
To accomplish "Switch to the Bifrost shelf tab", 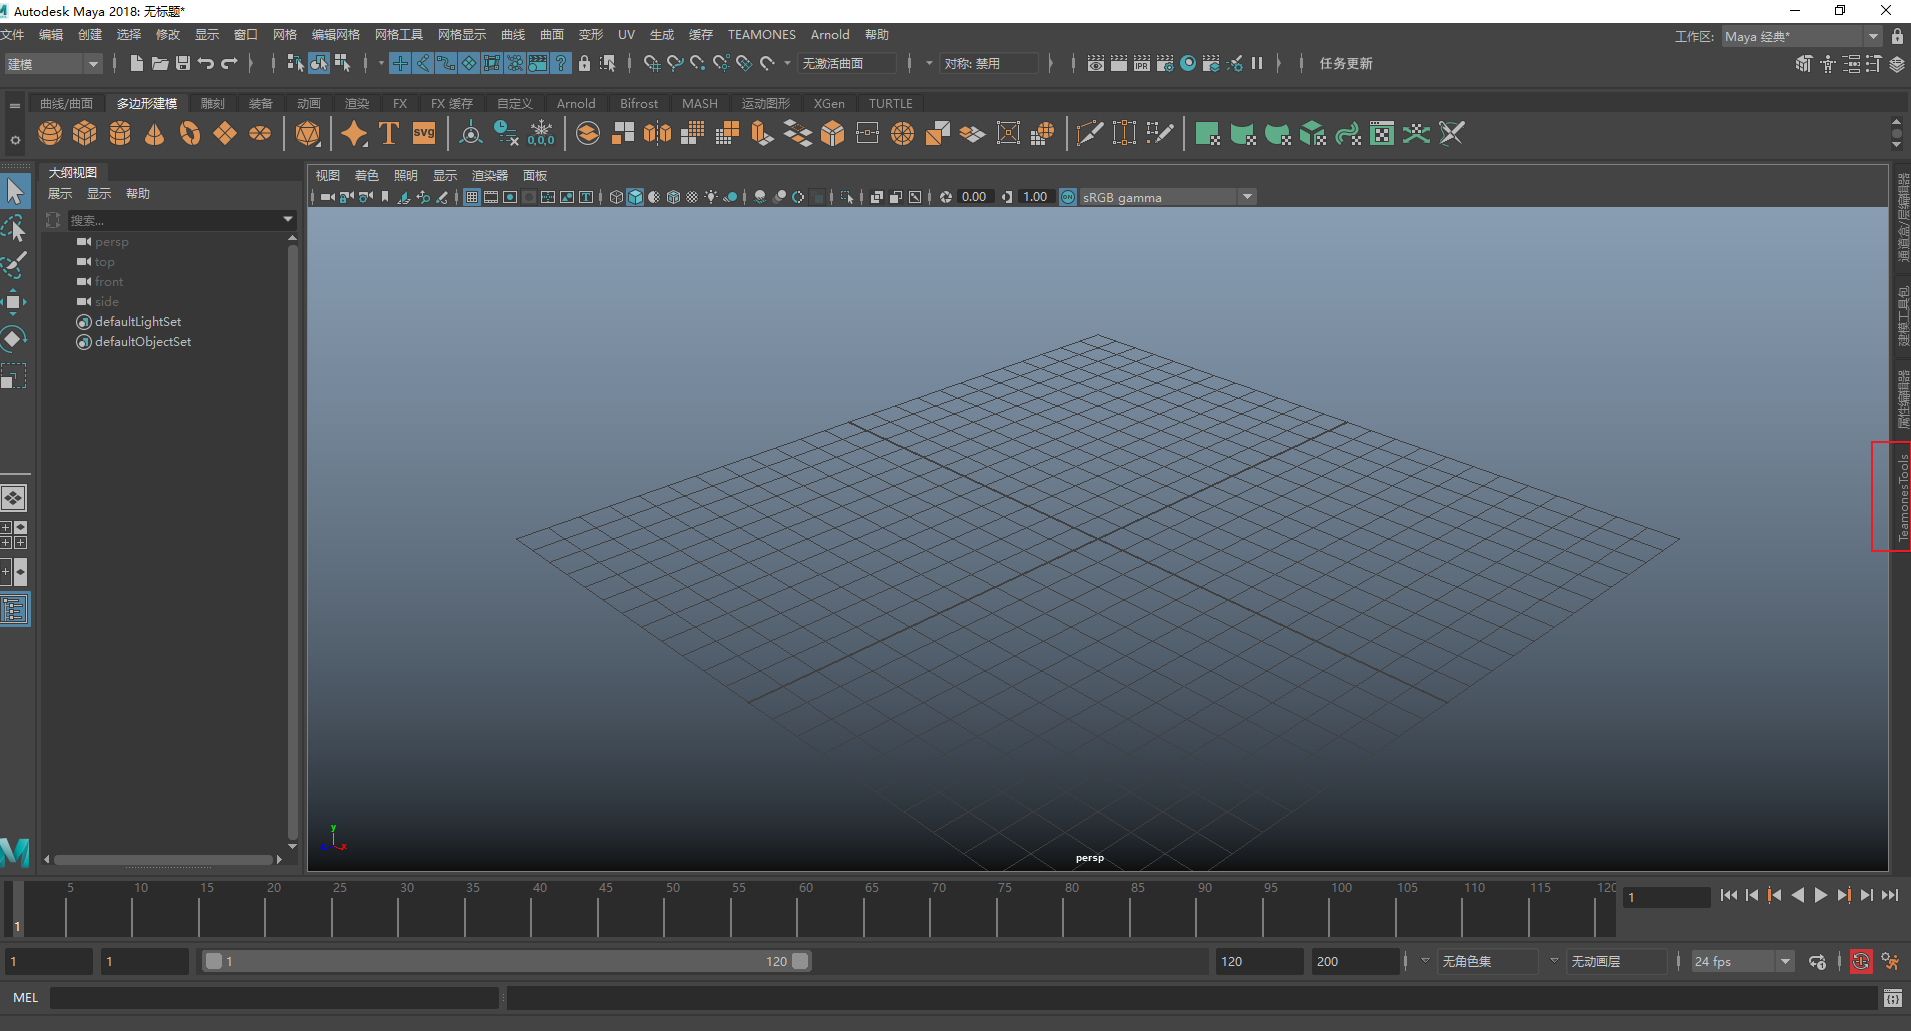I will (638, 103).
